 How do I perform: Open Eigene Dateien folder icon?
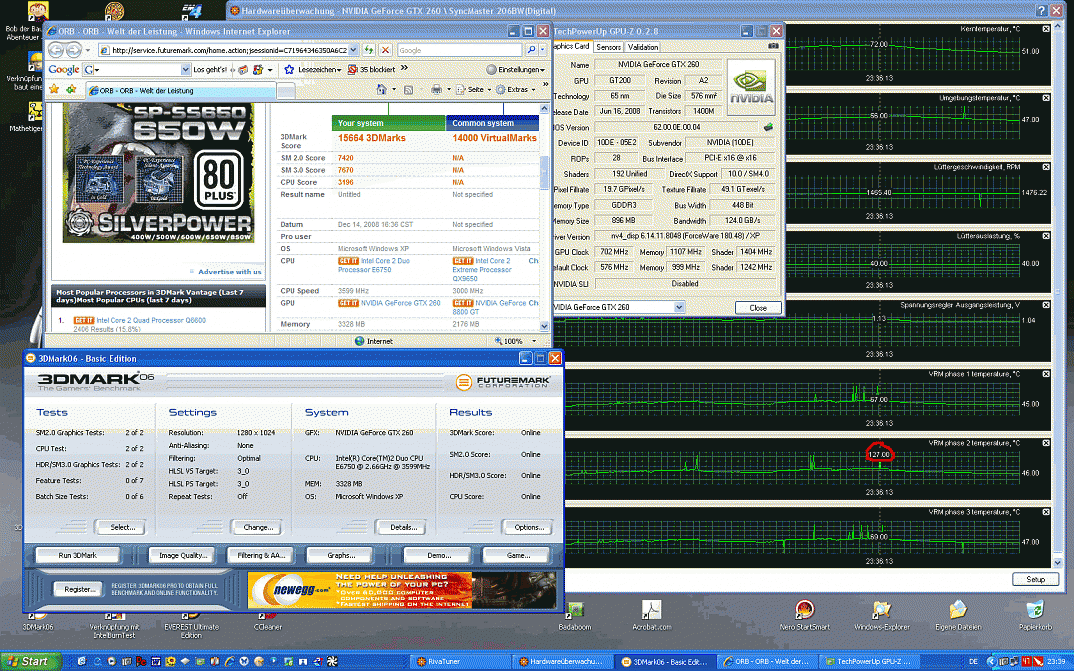958,616
